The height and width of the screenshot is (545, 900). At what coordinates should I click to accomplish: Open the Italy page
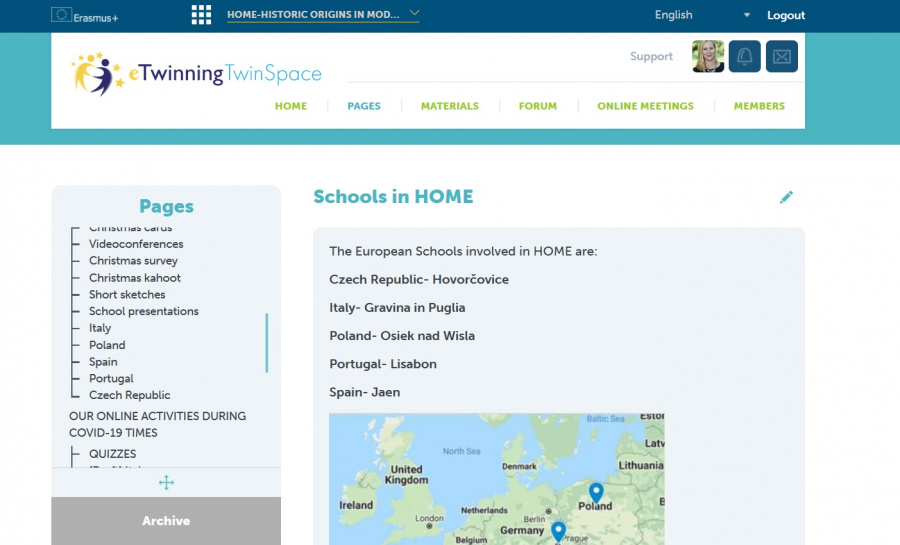click(100, 328)
